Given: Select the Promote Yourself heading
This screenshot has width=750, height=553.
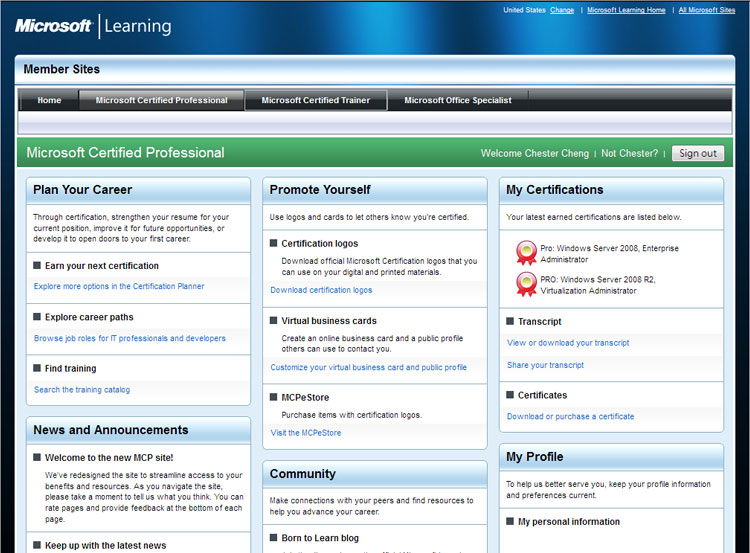Looking at the screenshot, I should (320, 190).
